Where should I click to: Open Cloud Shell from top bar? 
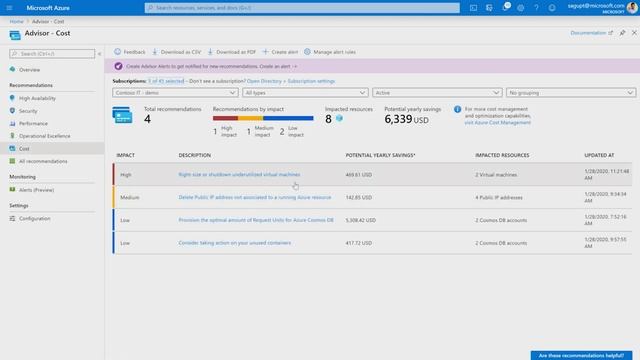click(473, 8)
